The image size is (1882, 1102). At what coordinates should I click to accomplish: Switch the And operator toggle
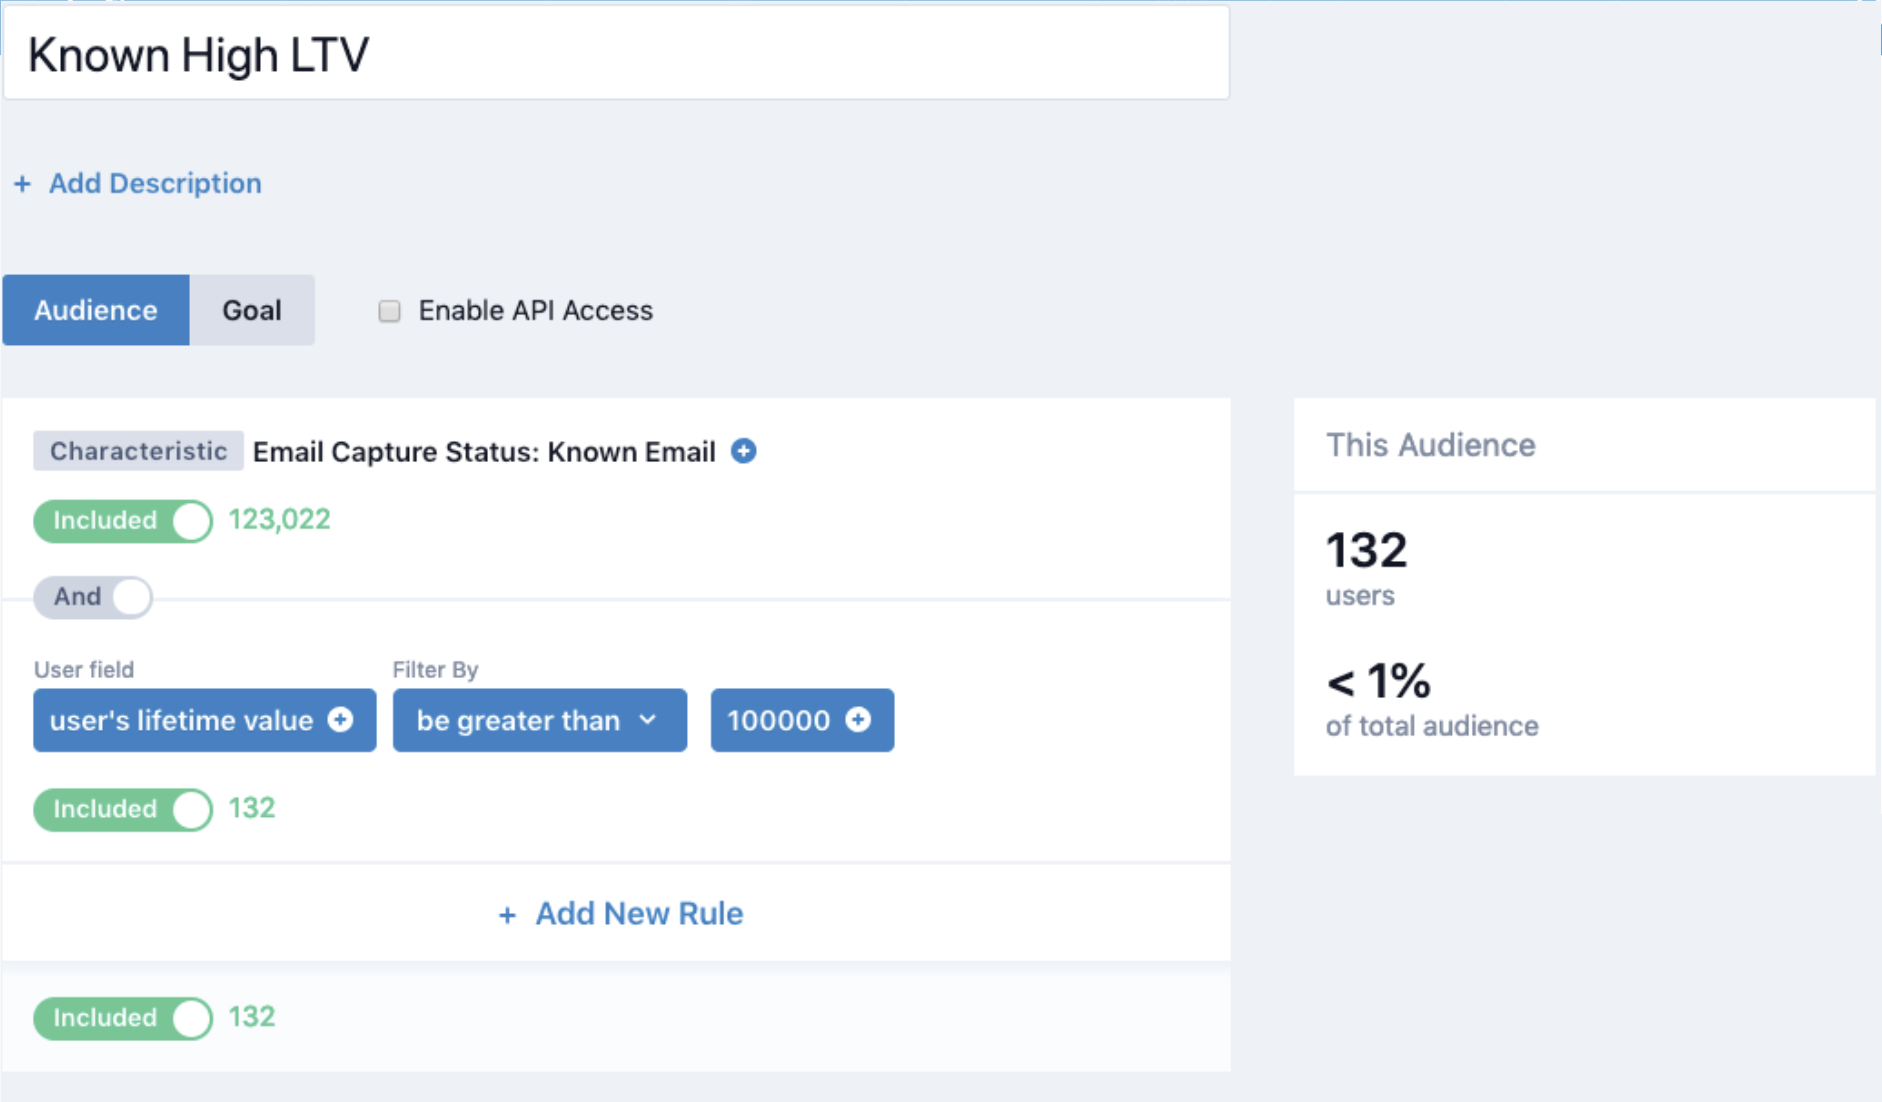coord(93,597)
